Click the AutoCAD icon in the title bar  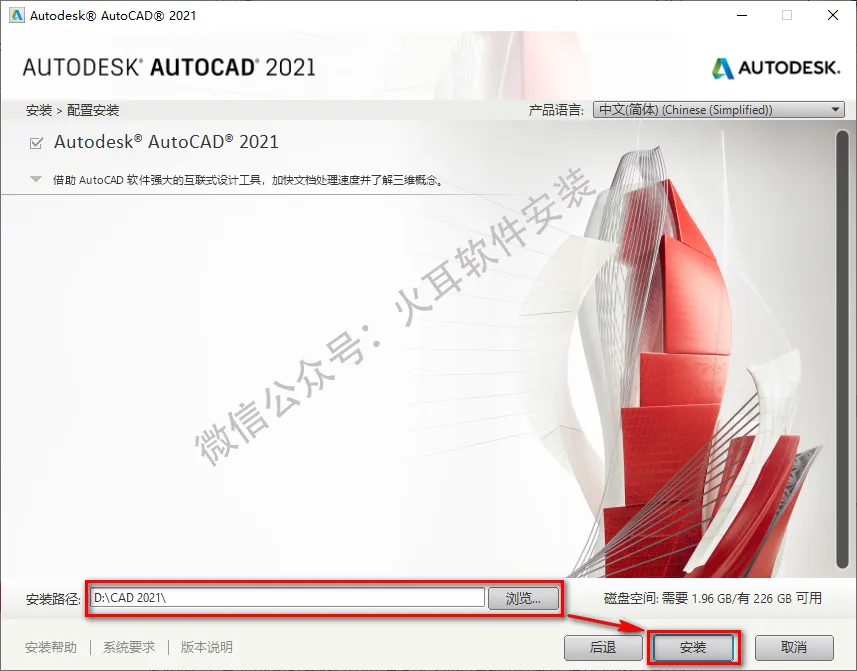pyautogui.click(x=17, y=15)
